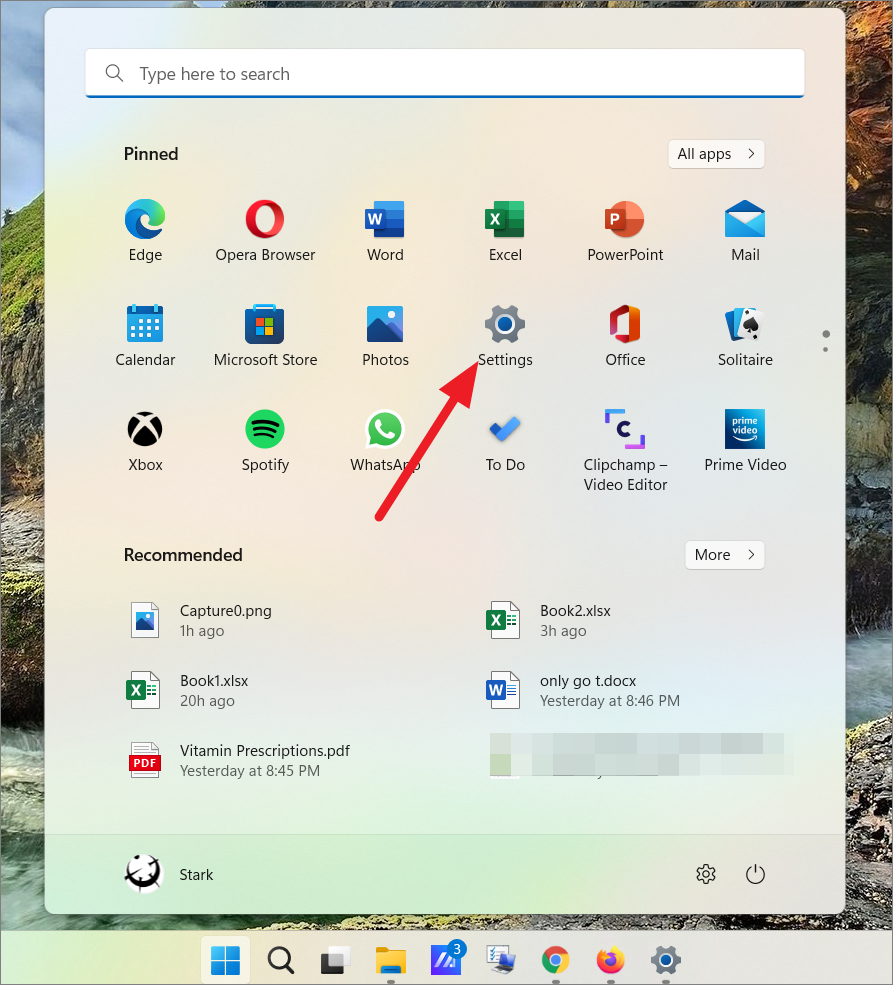Launch the To Do app
The height and width of the screenshot is (985, 893).
tap(505, 440)
